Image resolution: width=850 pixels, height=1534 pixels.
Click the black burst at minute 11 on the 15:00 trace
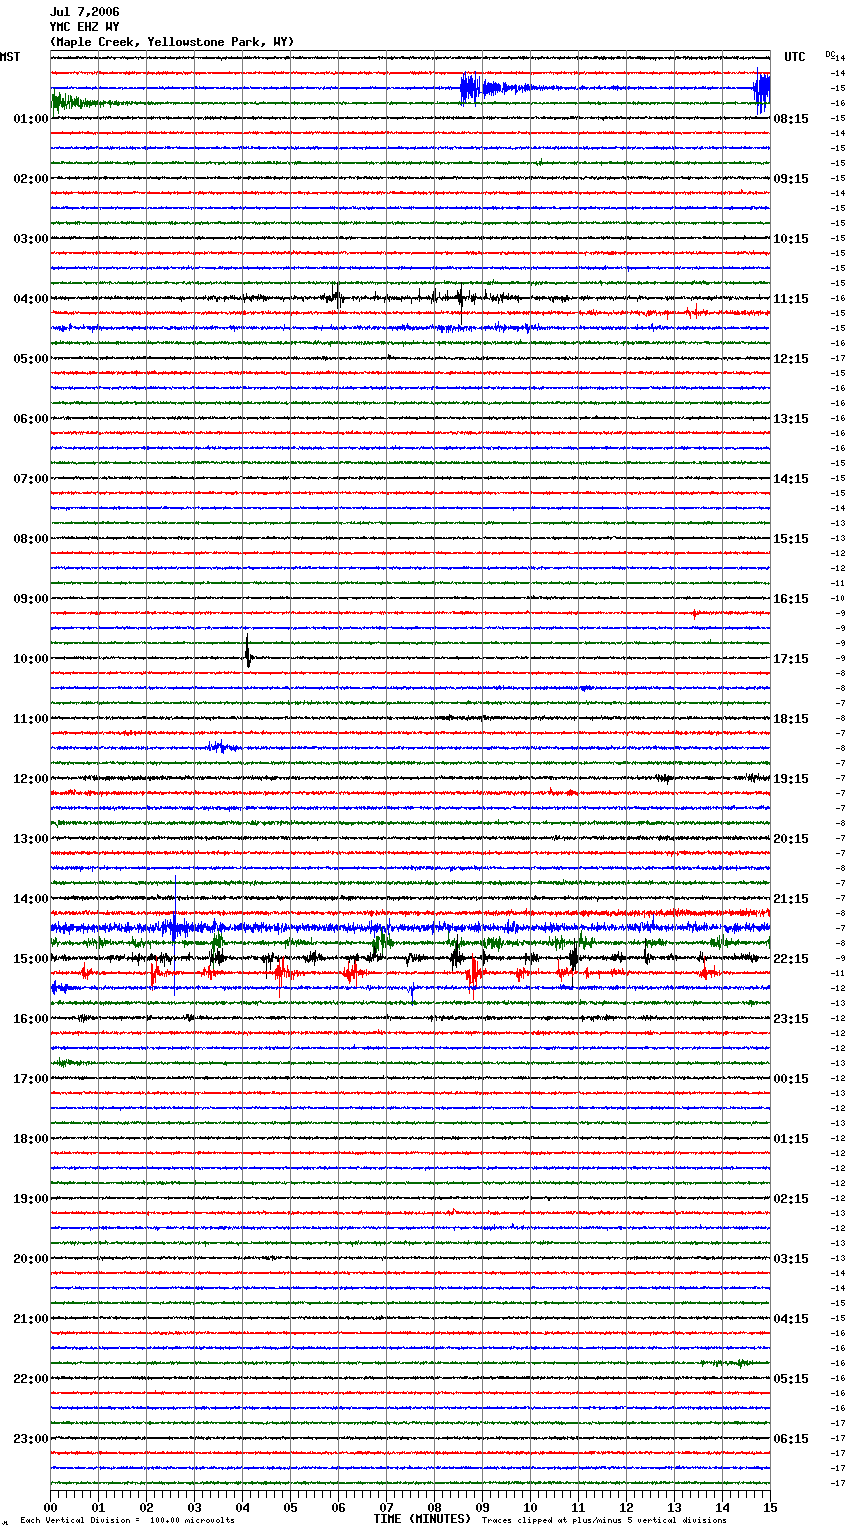point(573,958)
